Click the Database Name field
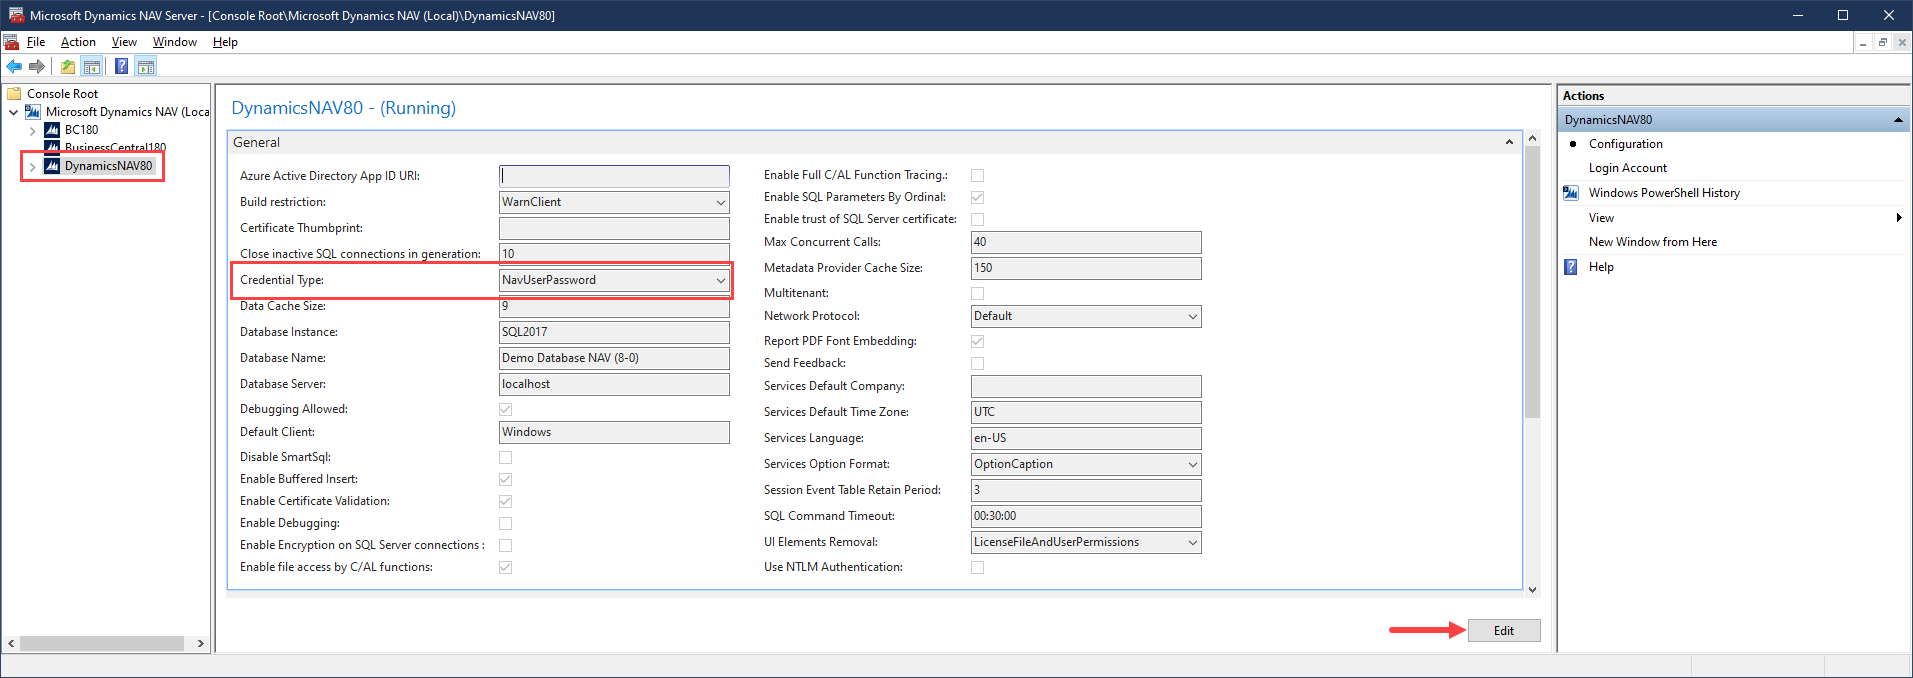Viewport: 1913px width, 678px height. pyautogui.click(x=614, y=358)
